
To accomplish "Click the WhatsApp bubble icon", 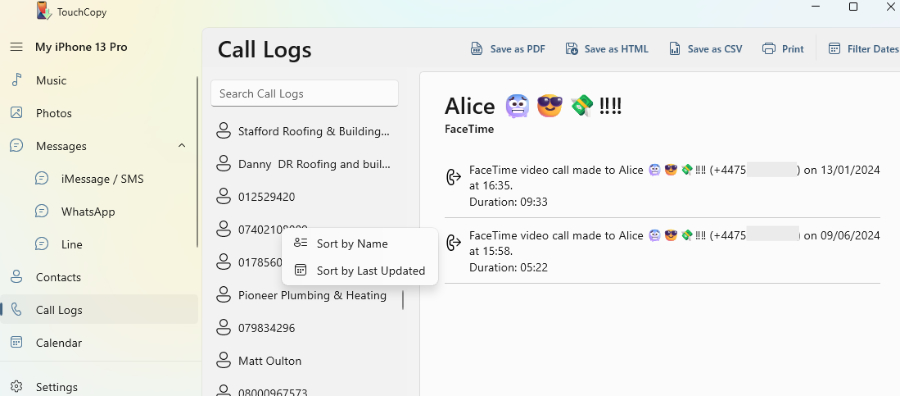I will coord(41,211).
